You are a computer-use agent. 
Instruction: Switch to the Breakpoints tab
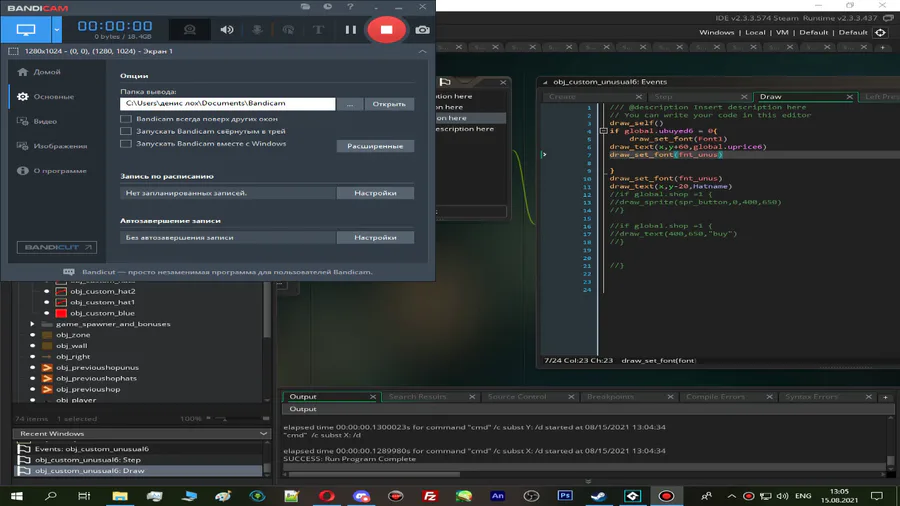(610, 396)
